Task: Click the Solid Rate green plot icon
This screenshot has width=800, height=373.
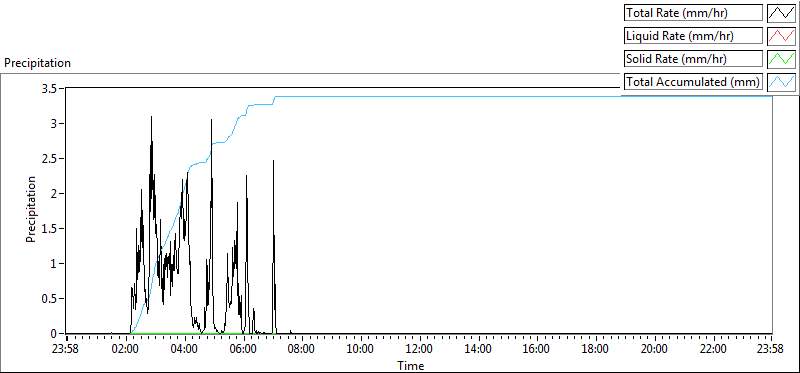Action: point(781,59)
